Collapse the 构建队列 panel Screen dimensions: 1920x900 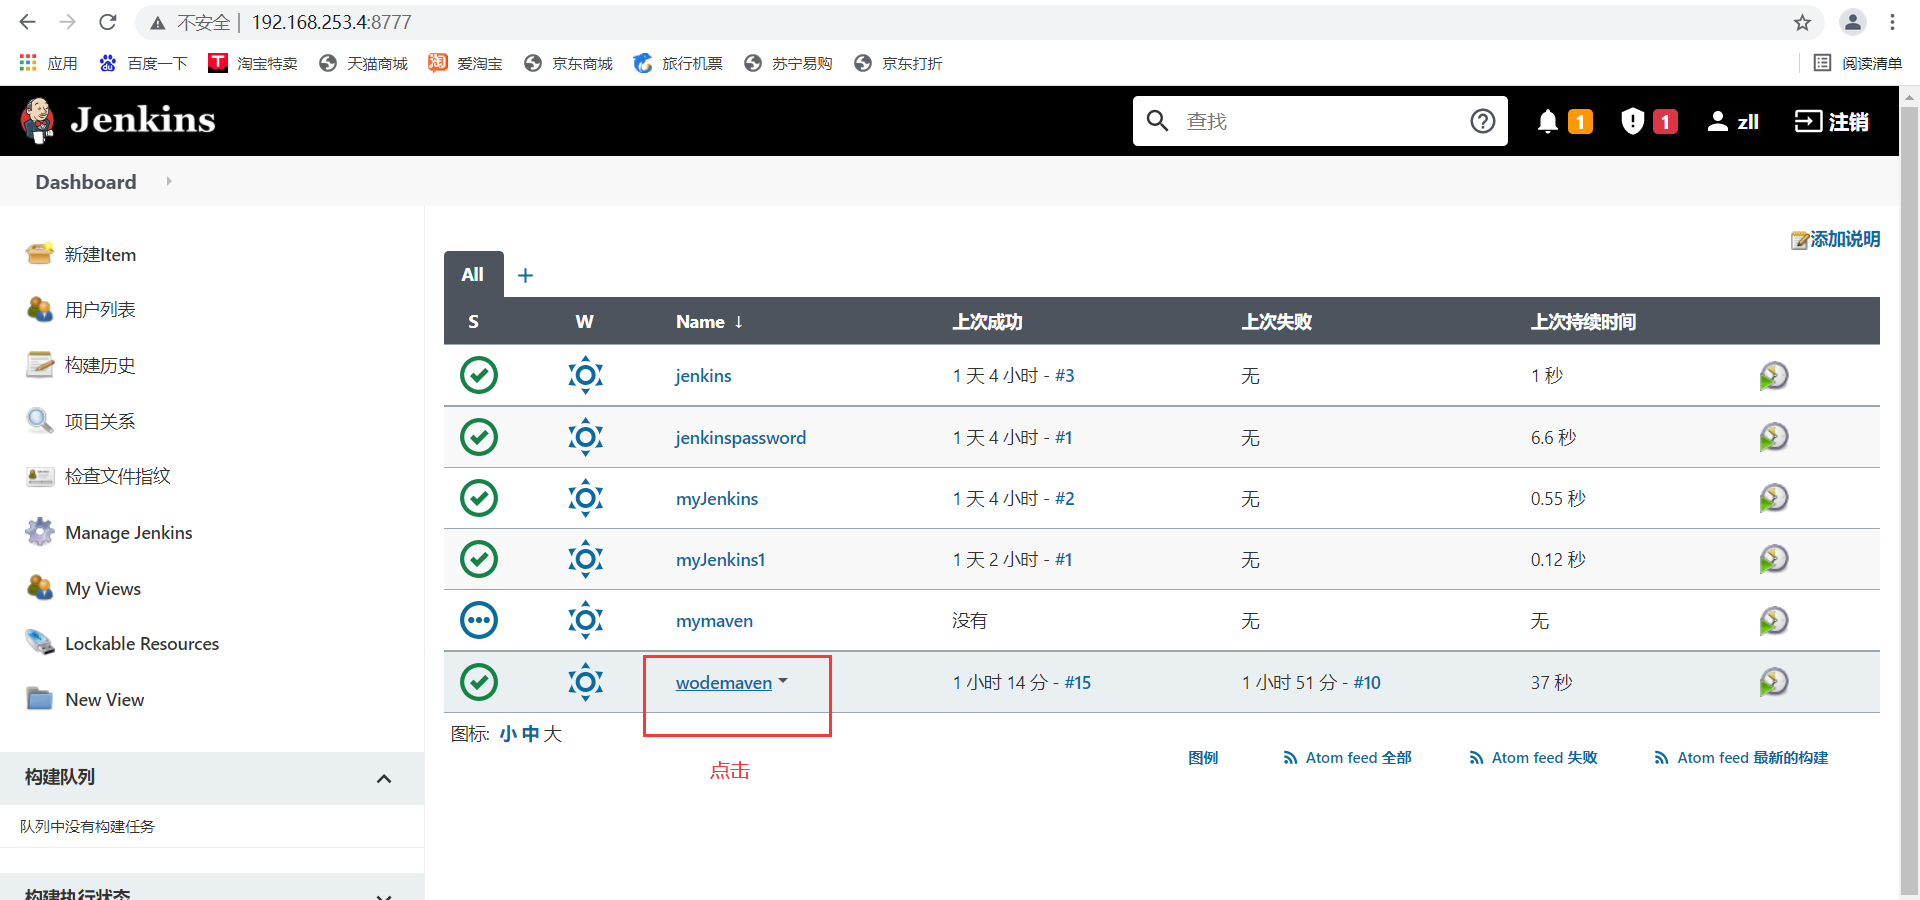[x=384, y=778]
